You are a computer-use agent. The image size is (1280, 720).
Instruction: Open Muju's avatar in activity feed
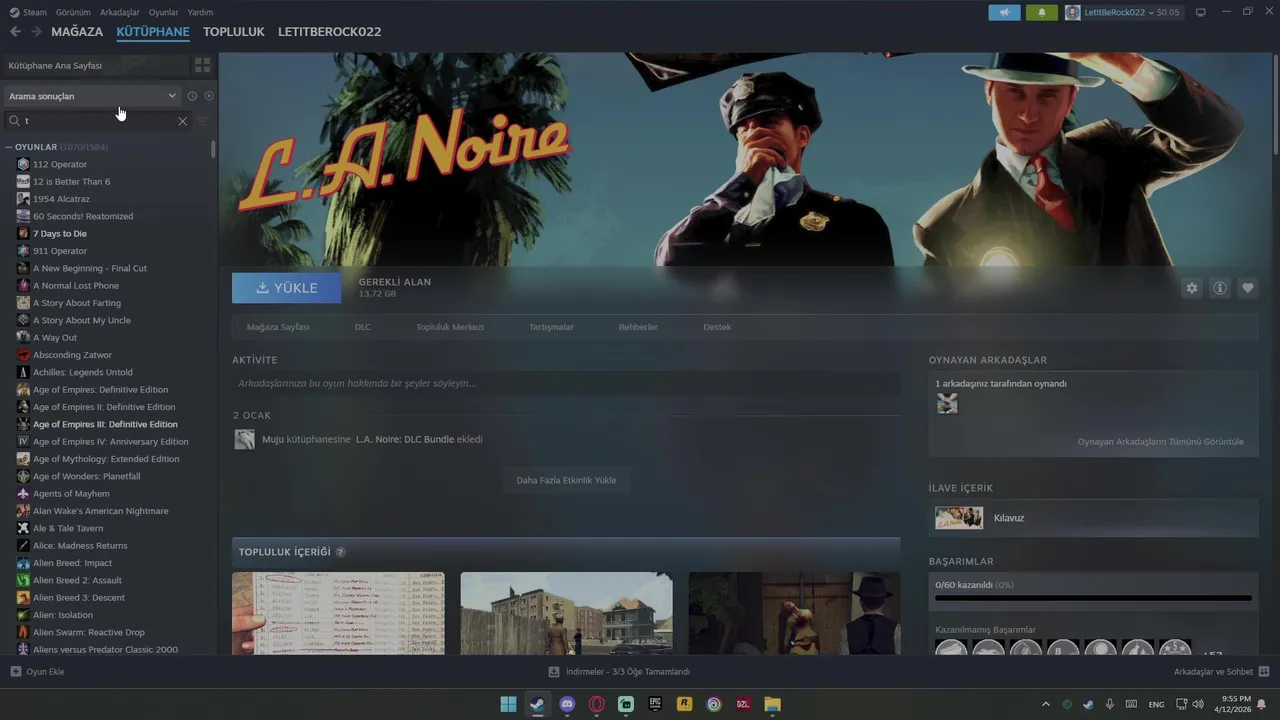click(x=244, y=439)
